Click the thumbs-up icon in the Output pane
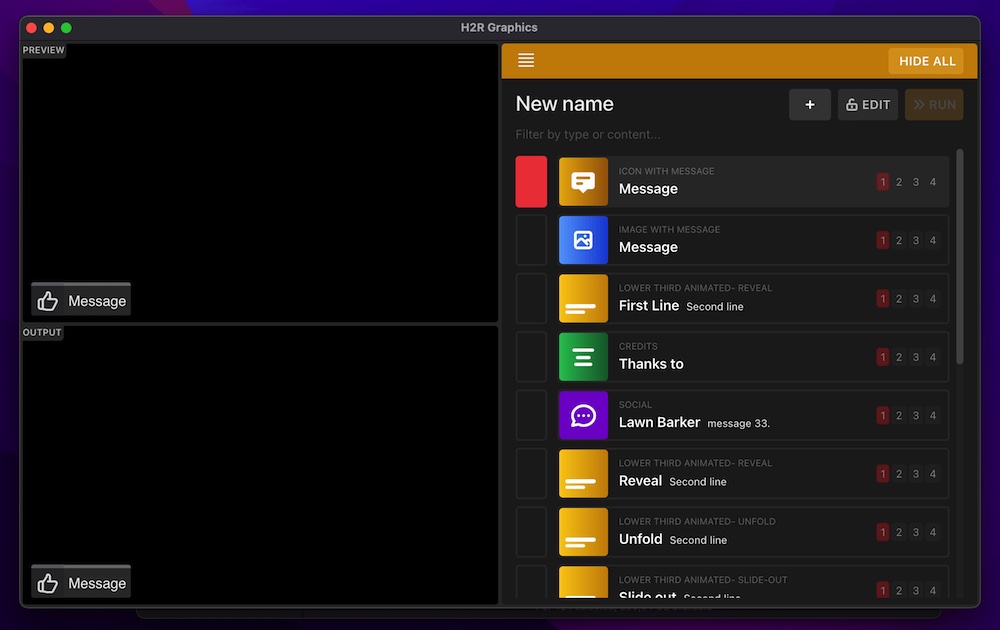Screen dimensions: 1000x630 point(48,583)
